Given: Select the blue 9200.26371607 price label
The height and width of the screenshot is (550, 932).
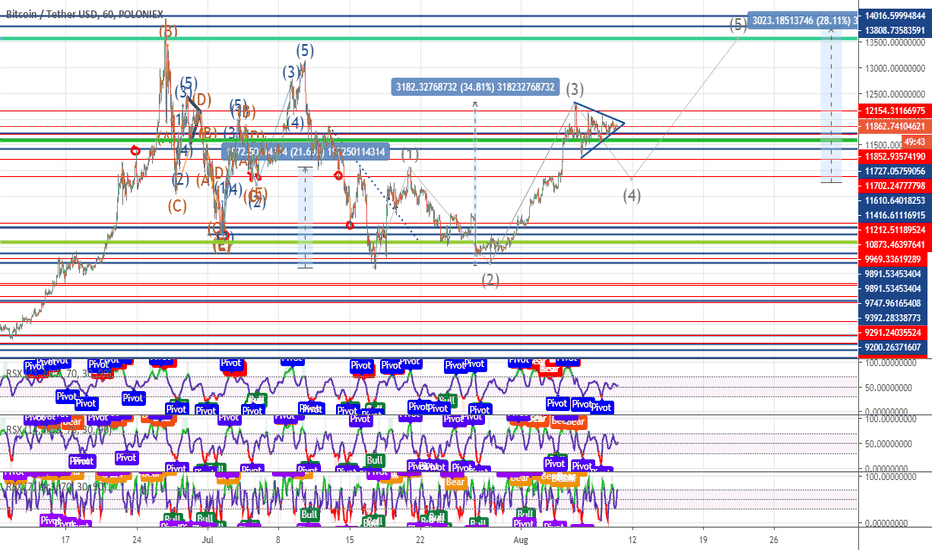Looking at the screenshot, I should tap(895, 347).
